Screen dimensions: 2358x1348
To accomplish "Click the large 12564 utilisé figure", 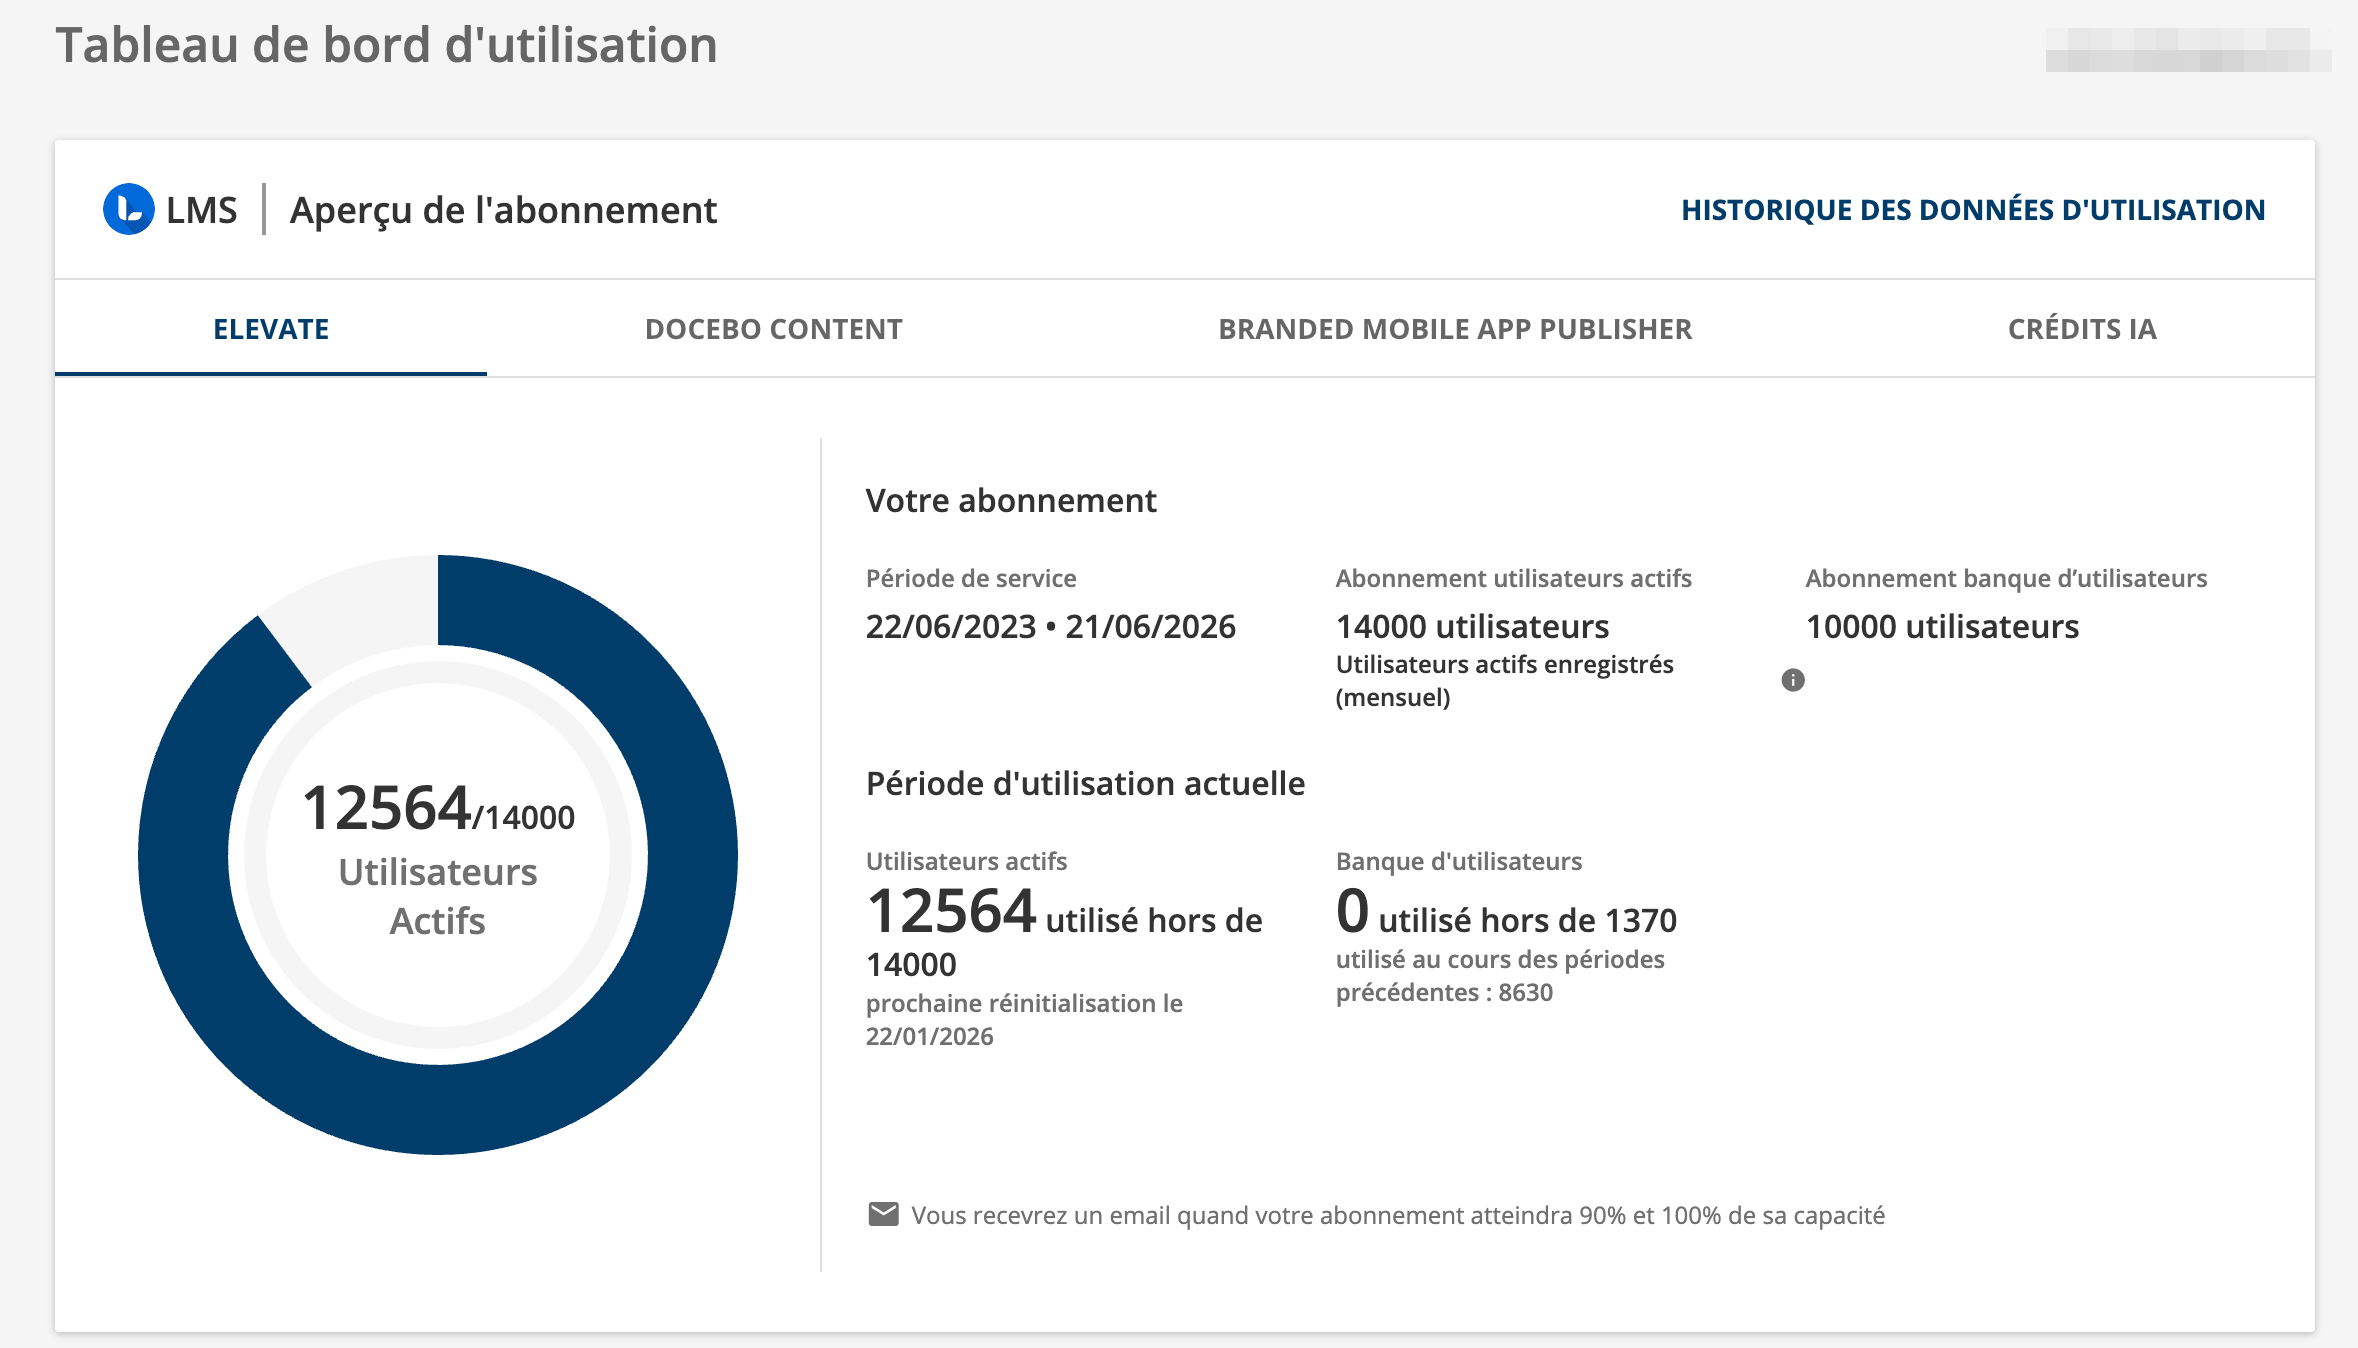I will pos(950,912).
